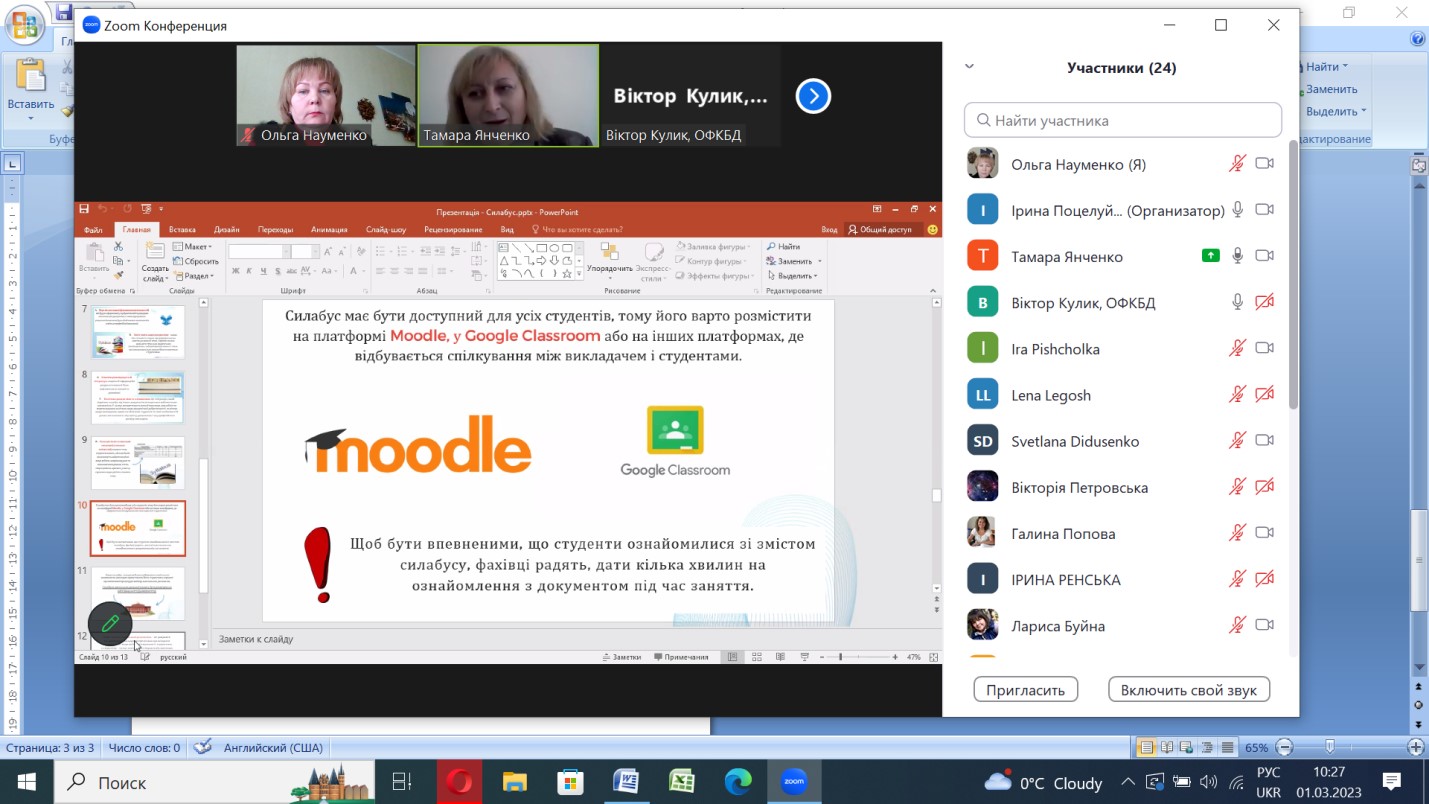Screen dimensions: 1429x804
Task: Click the camera icon for Лариса Буйна
Action: 1264,625
